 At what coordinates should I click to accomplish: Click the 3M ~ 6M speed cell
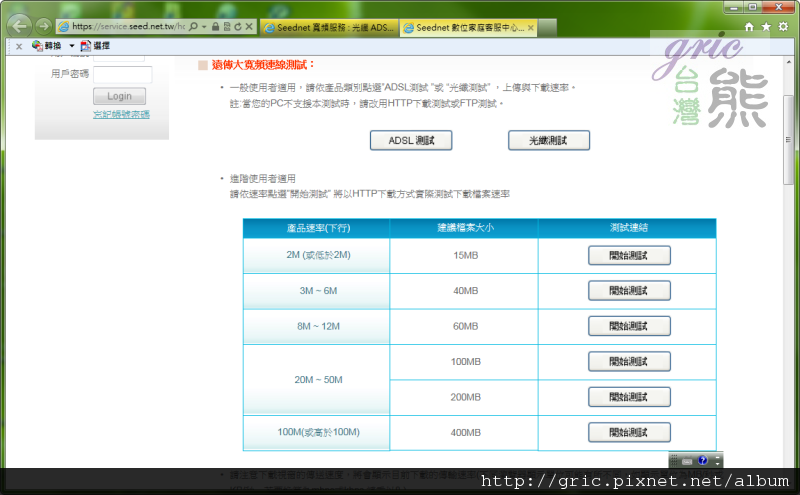coord(317,291)
